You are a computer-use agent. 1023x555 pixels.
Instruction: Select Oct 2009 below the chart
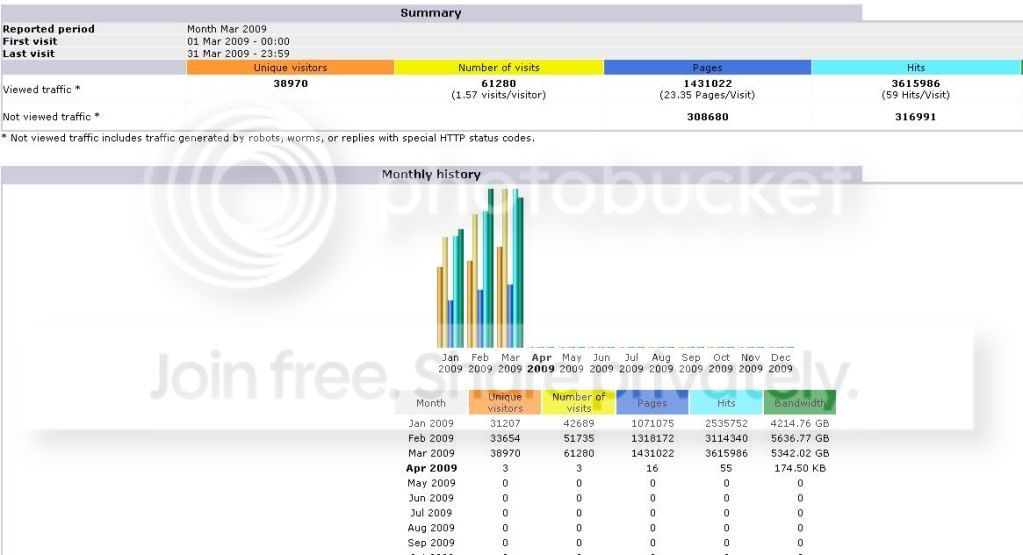(x=721, y=363)
